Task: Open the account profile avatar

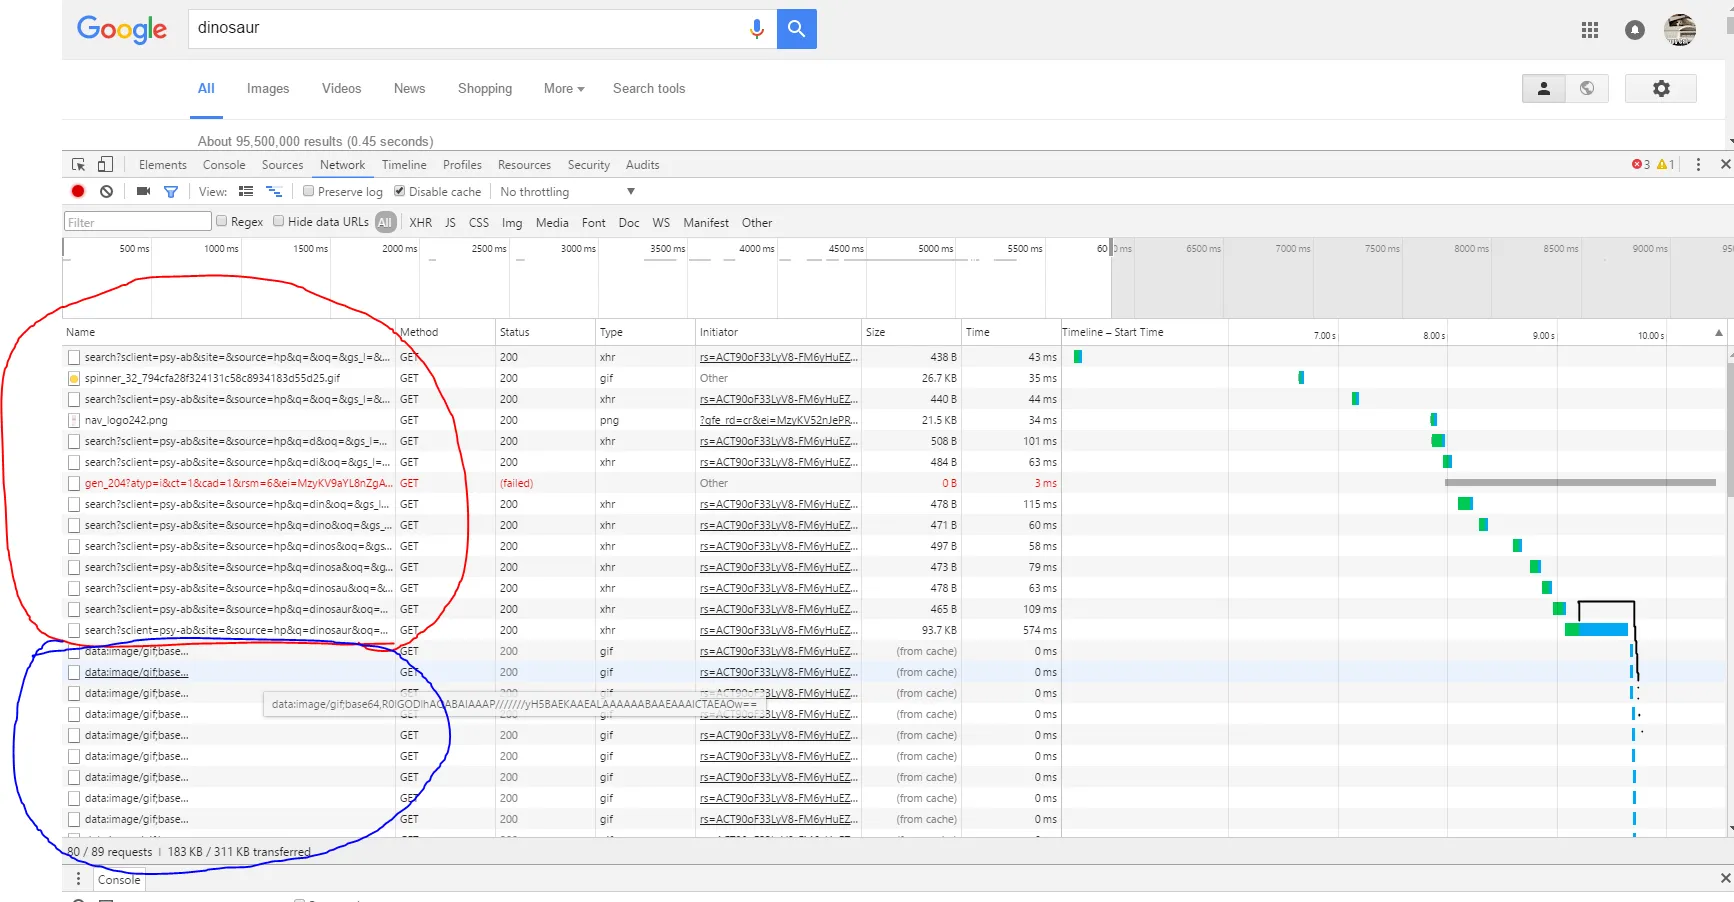Action: tap(1680, 30)
